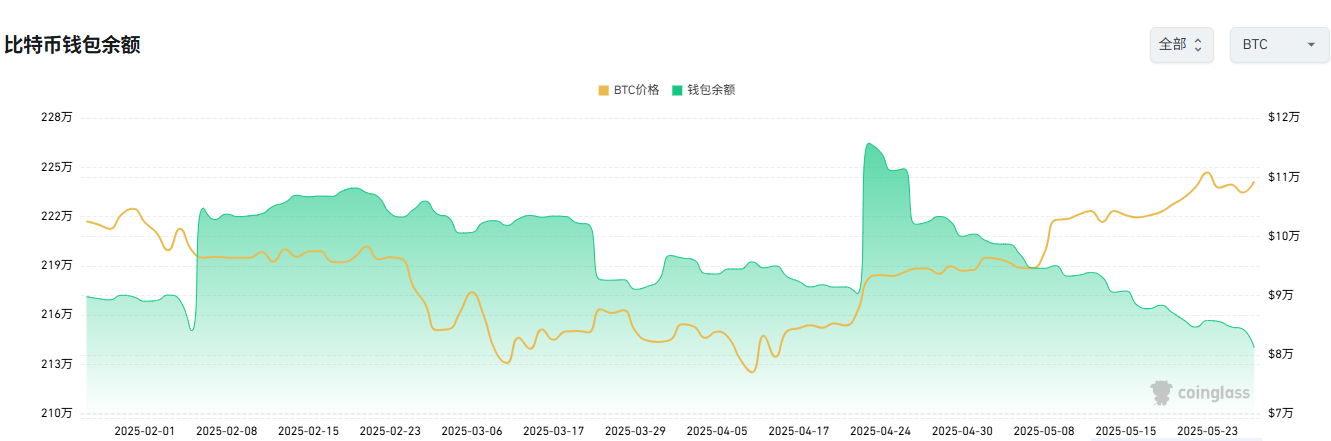Click the 2025-04-24 date label
This screenshot has width=1331, height=441.
pos(880,431)
